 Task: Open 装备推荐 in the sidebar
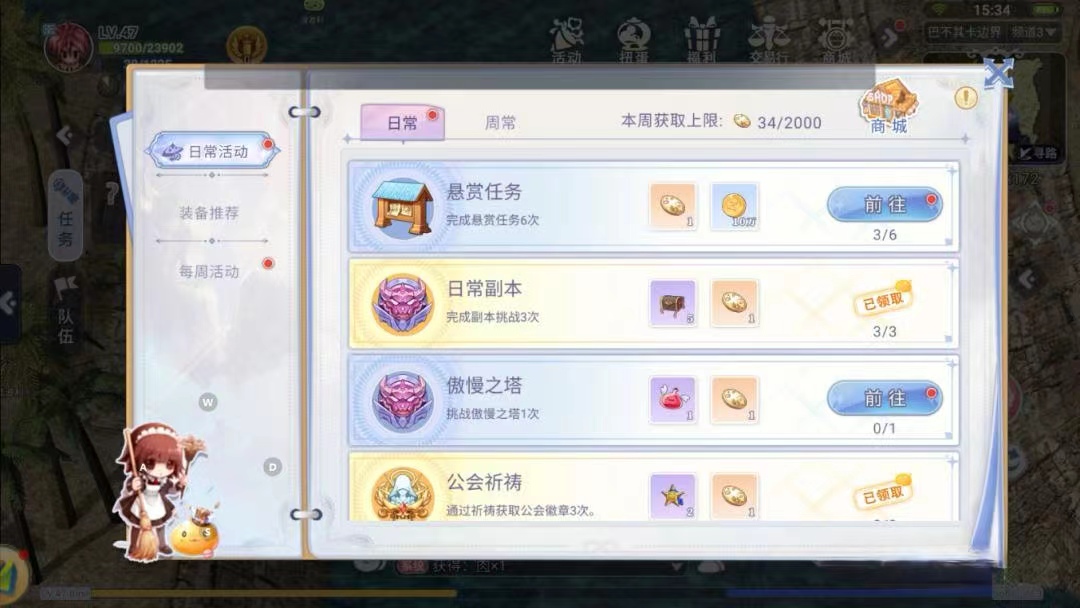tap(209, 213)
